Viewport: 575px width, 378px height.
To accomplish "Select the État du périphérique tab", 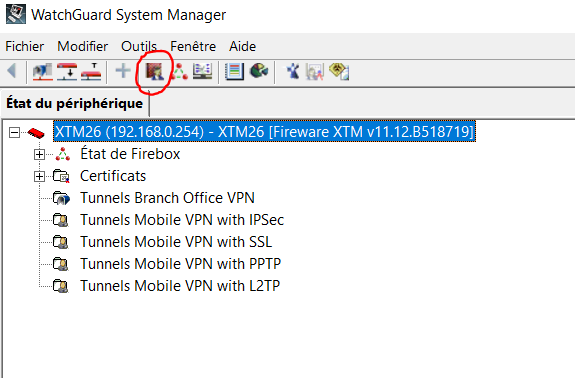I will pyautogui.click(x=74, y=103).
